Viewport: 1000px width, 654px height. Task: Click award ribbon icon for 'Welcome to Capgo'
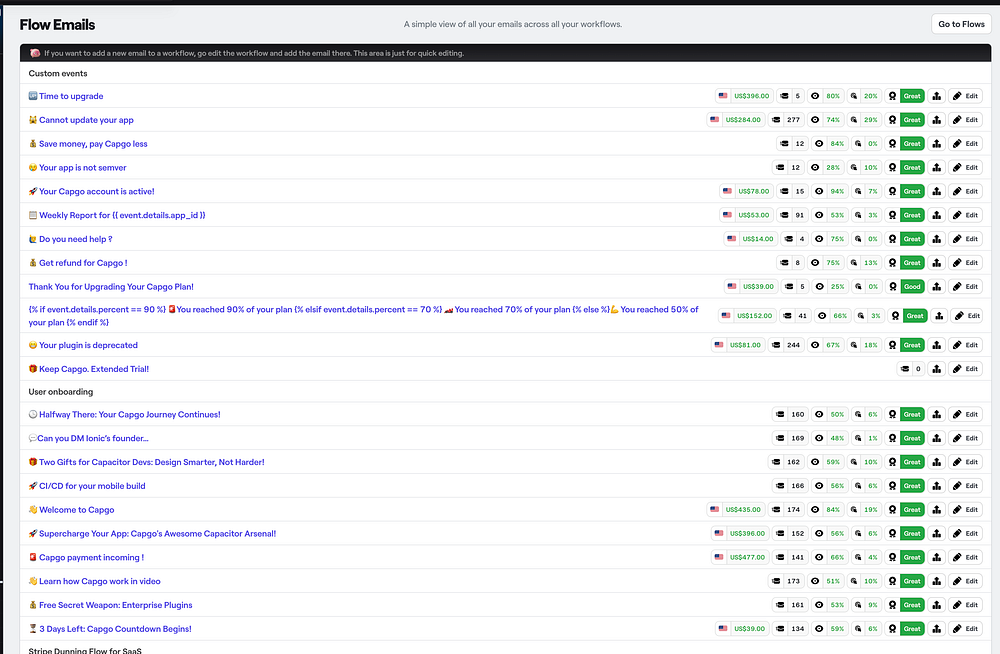click(892, 510)
